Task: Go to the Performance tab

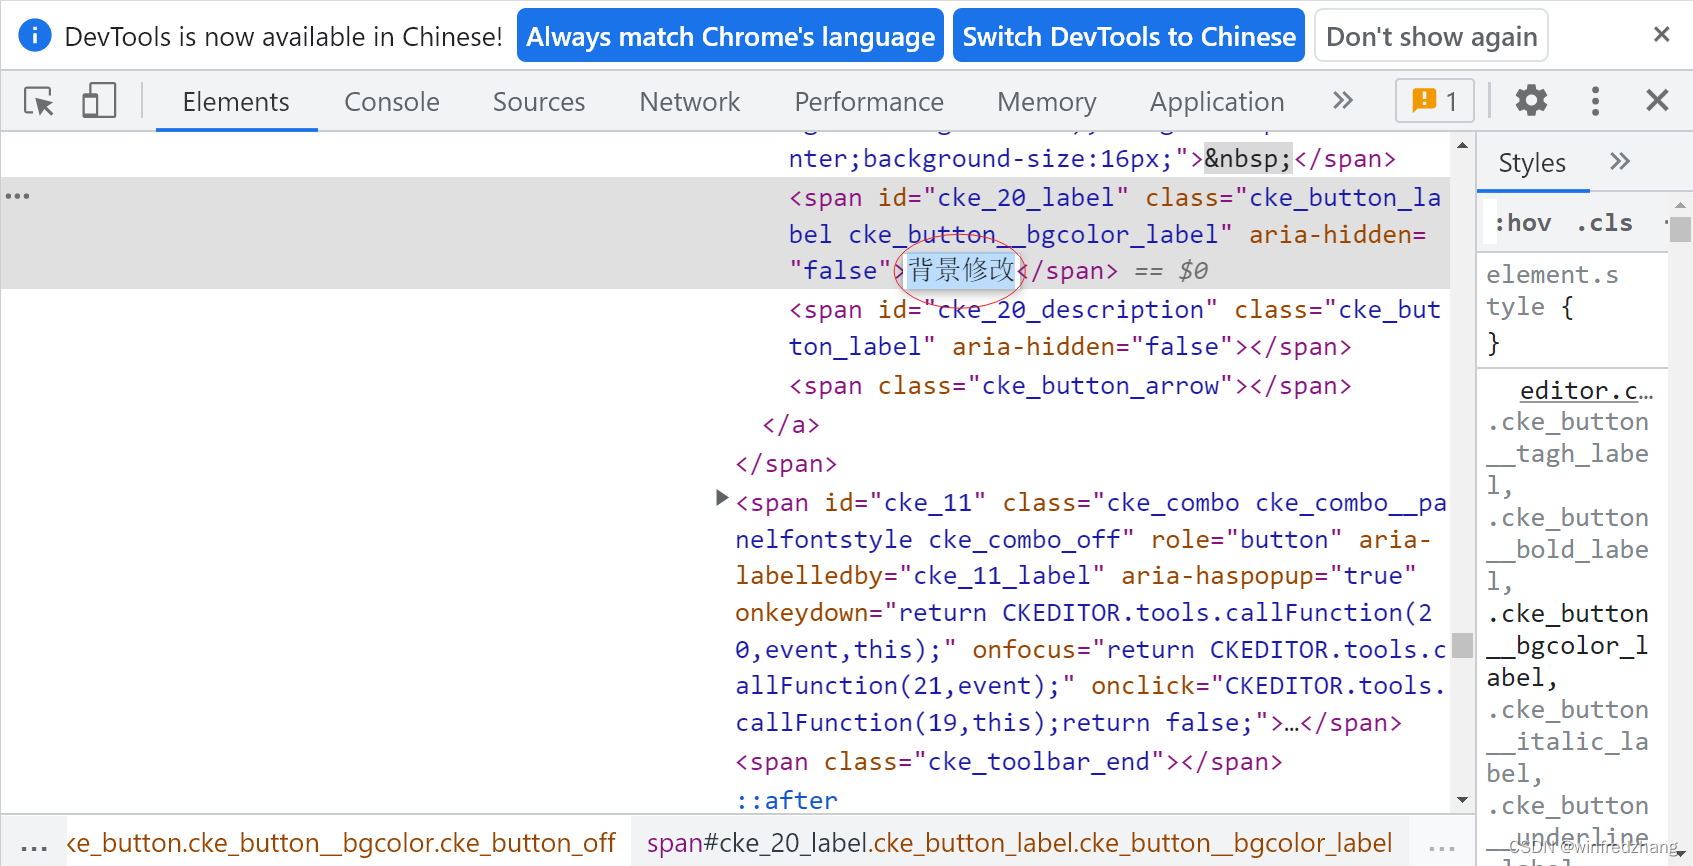Action: point(869,102)
